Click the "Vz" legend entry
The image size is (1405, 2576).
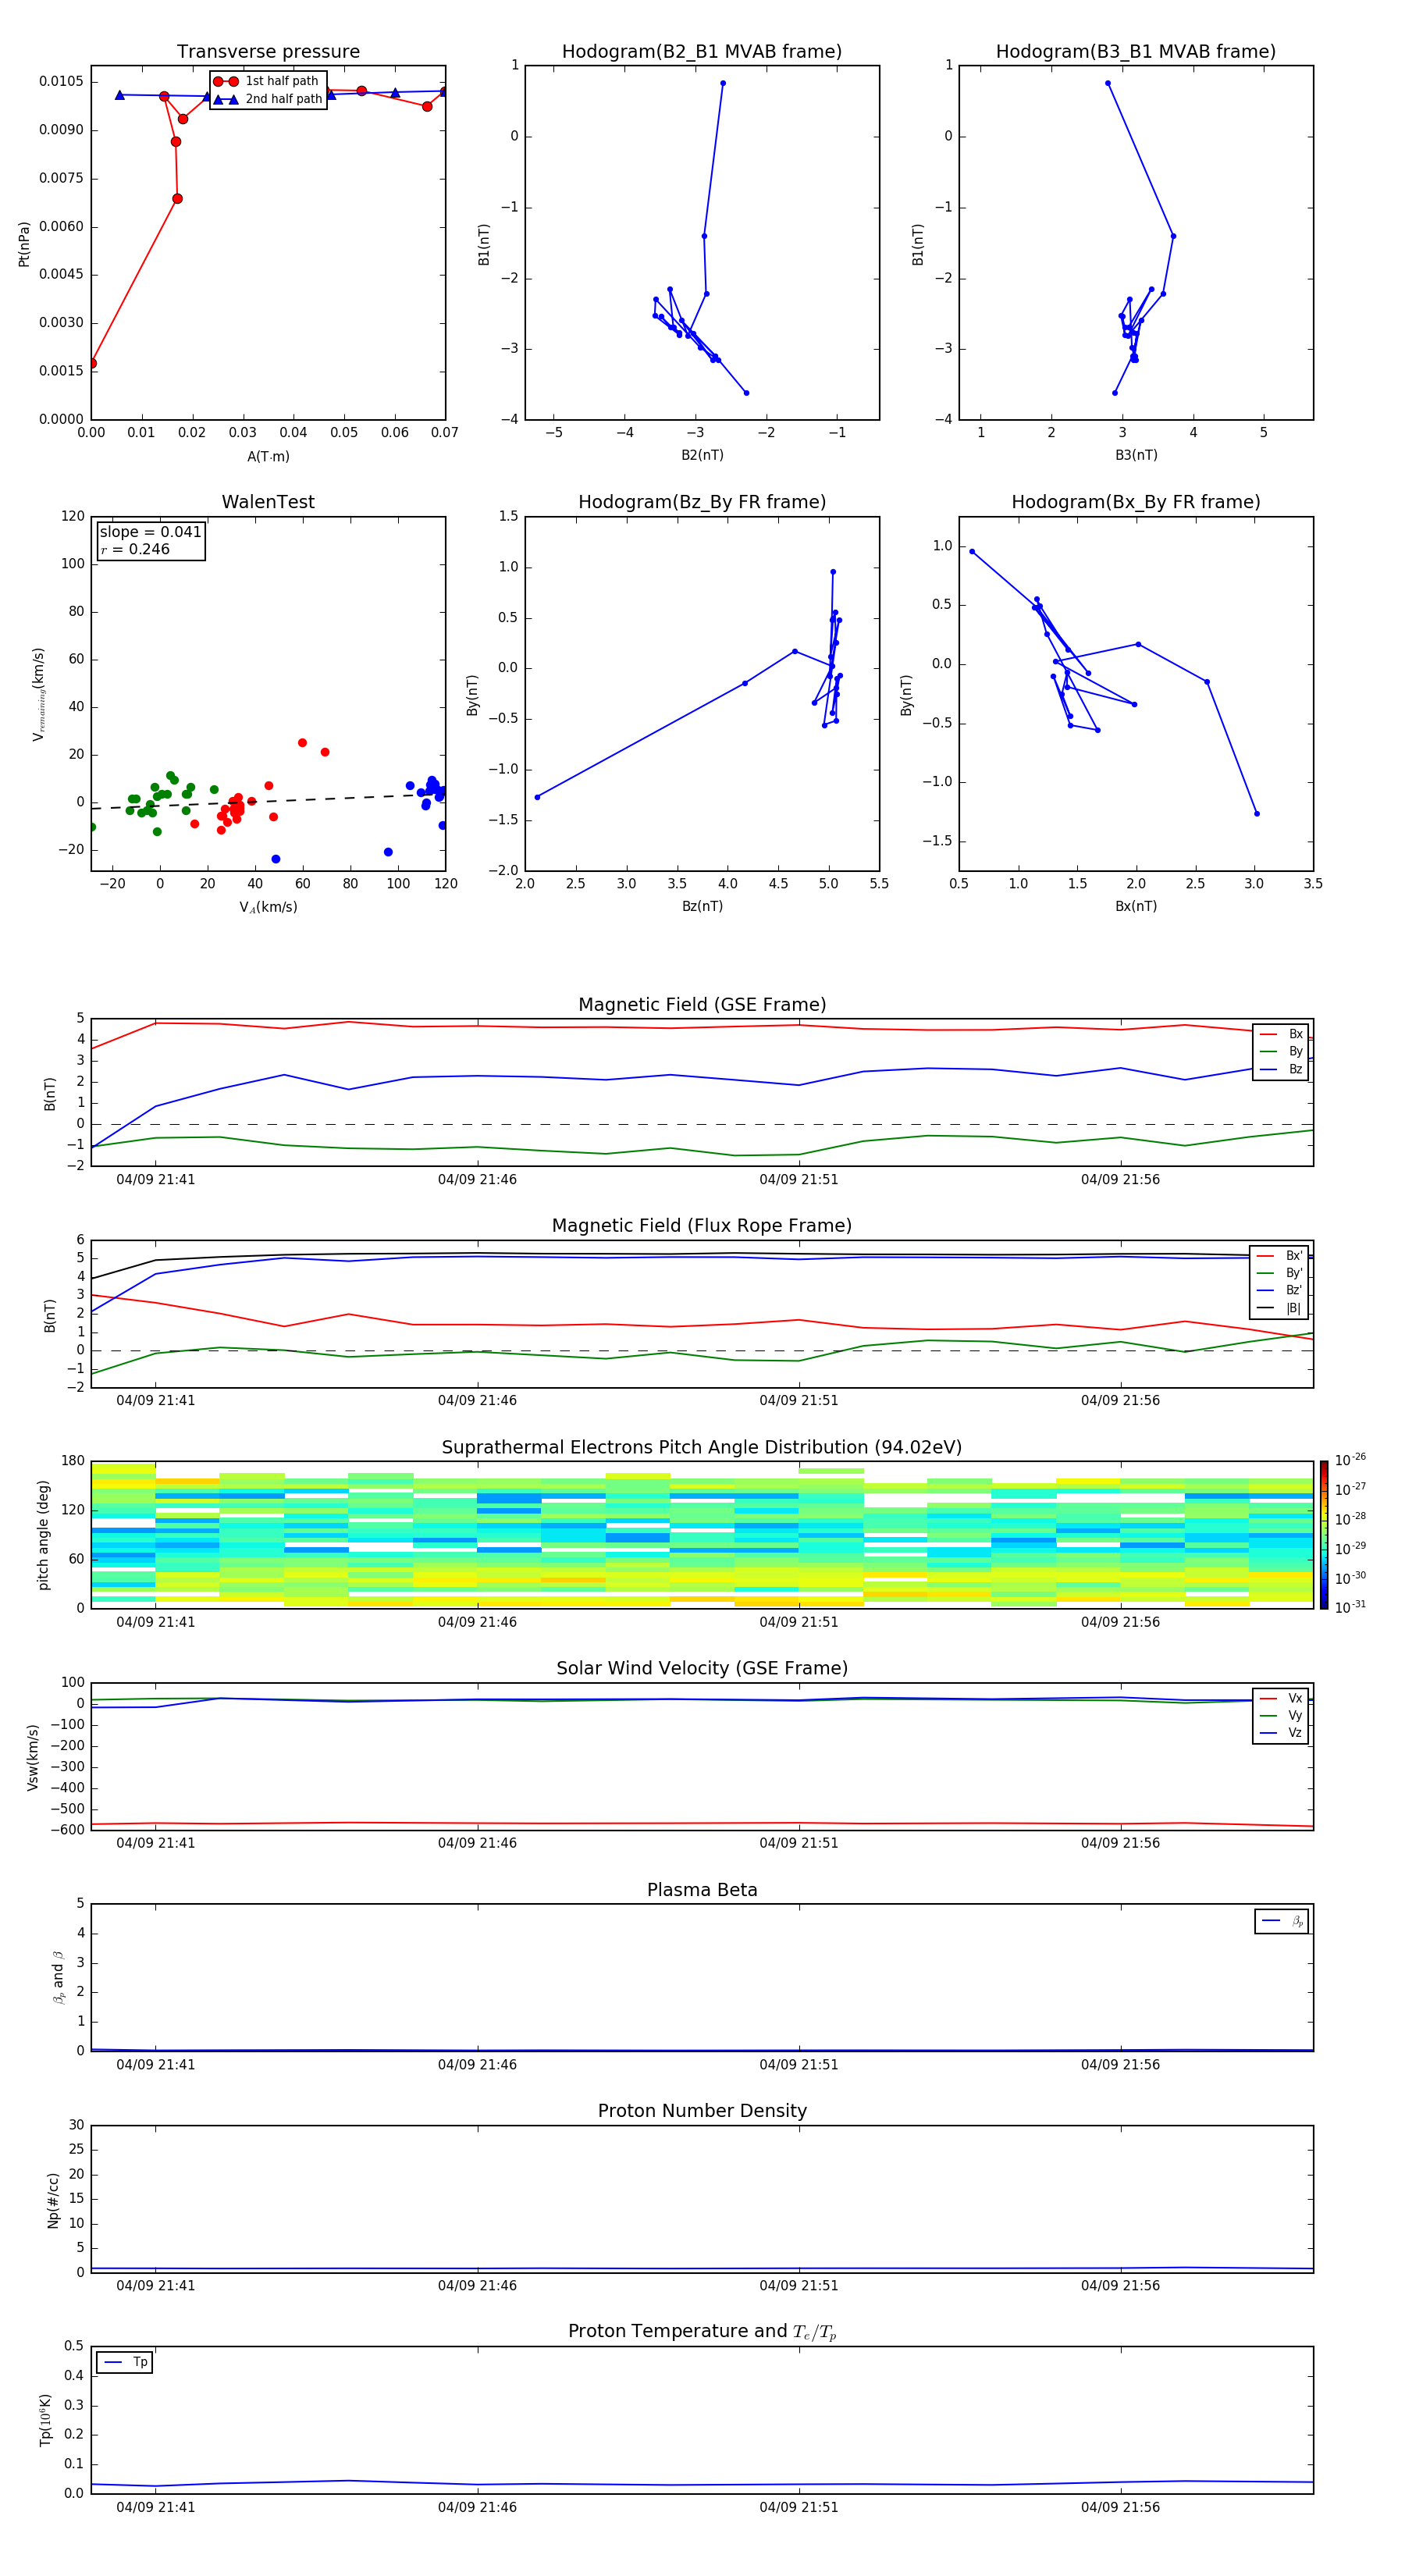pyautogui.click(x=1281, y=1733)
